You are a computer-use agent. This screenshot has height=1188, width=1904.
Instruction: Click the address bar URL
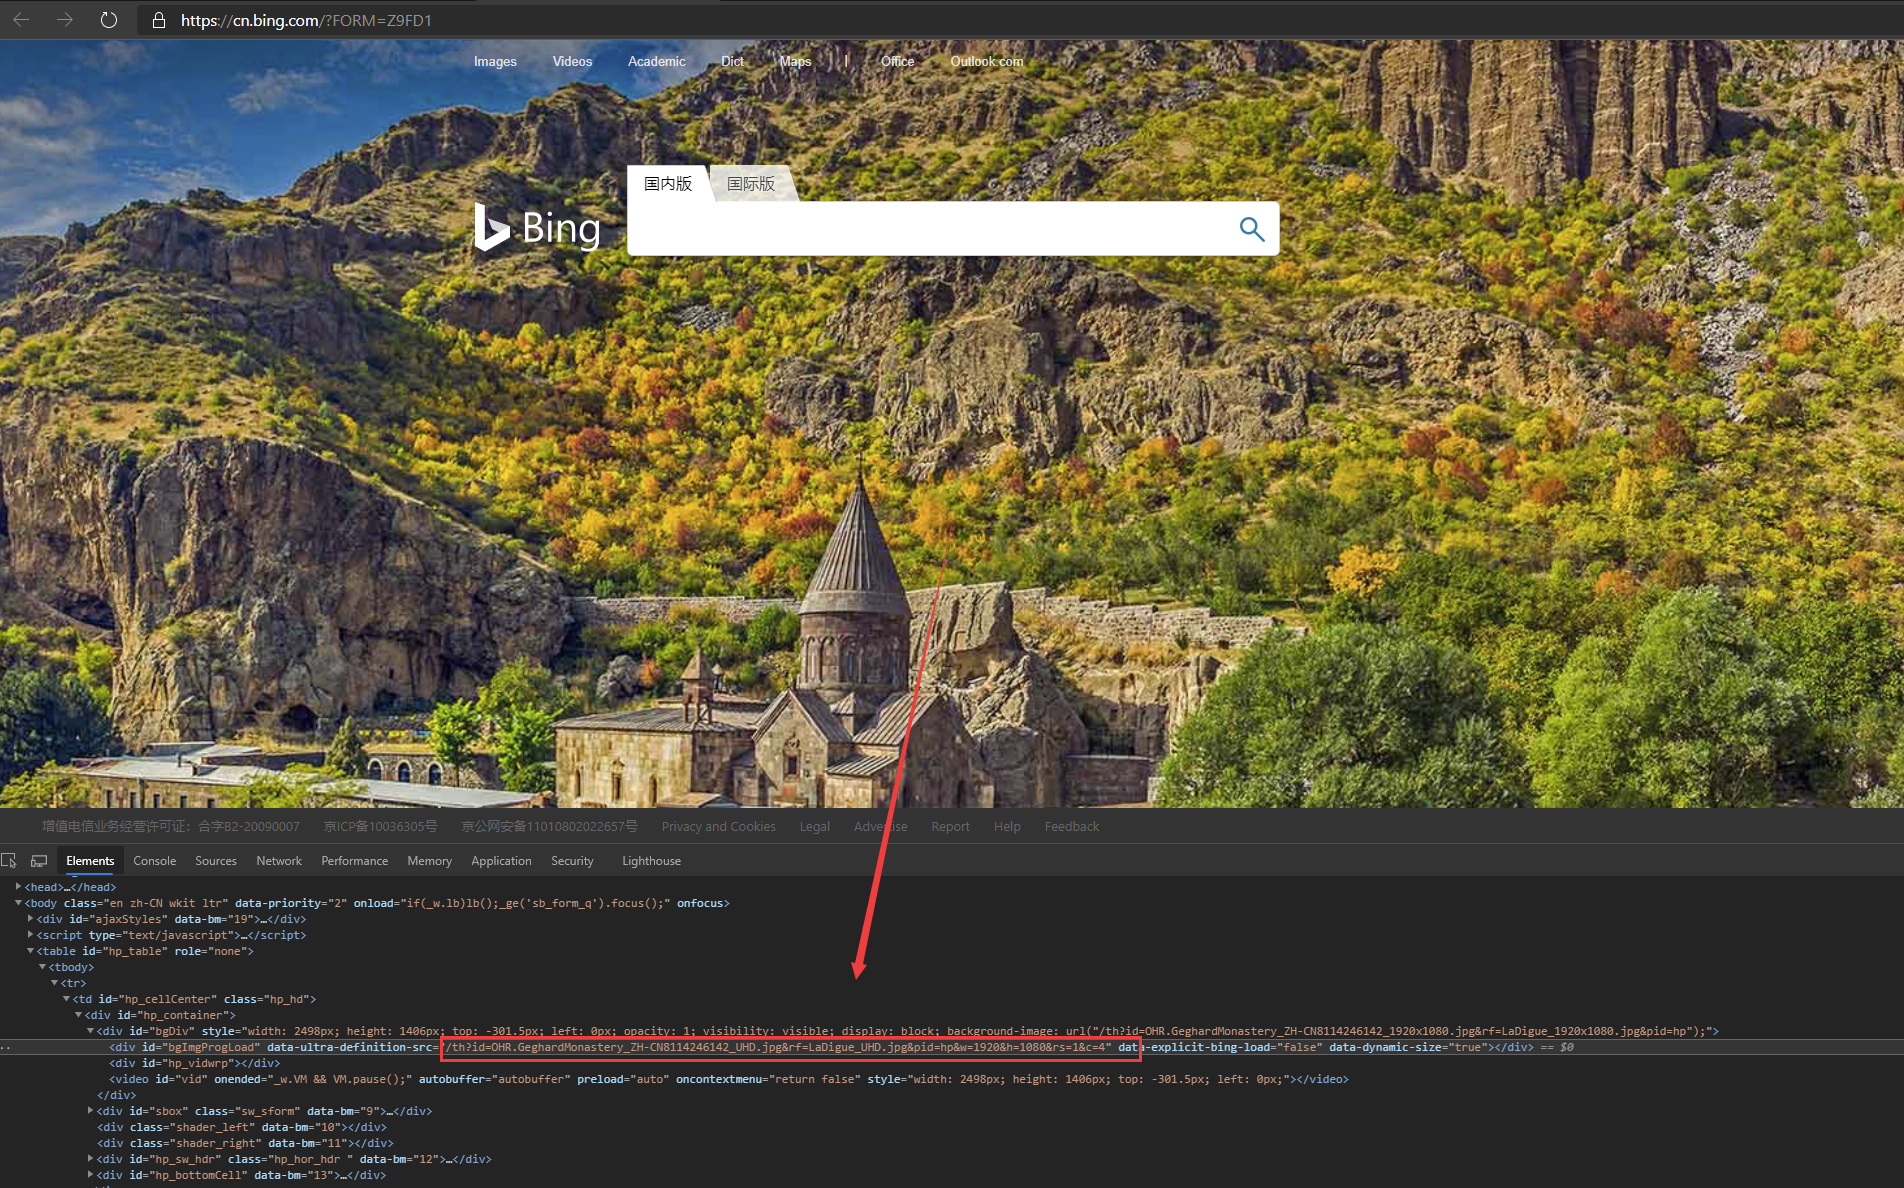point(306,20)
